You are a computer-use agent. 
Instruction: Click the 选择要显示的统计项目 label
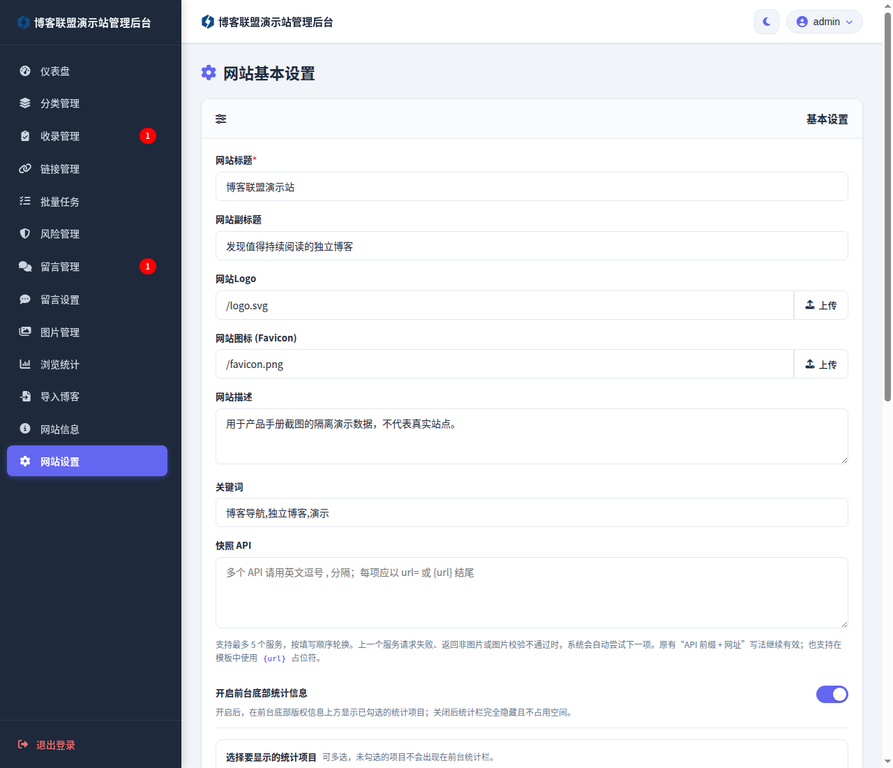coord(271,757)
